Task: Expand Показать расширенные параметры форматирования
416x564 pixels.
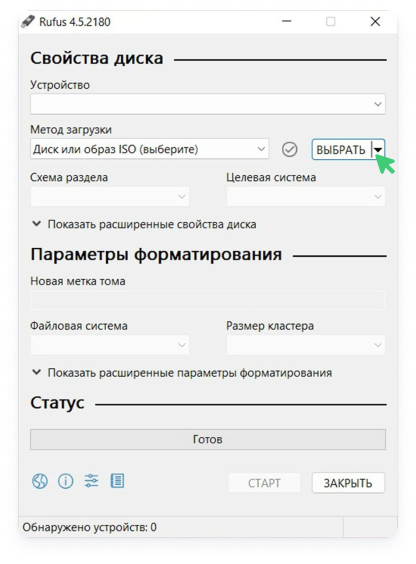Action: (182, 373)
